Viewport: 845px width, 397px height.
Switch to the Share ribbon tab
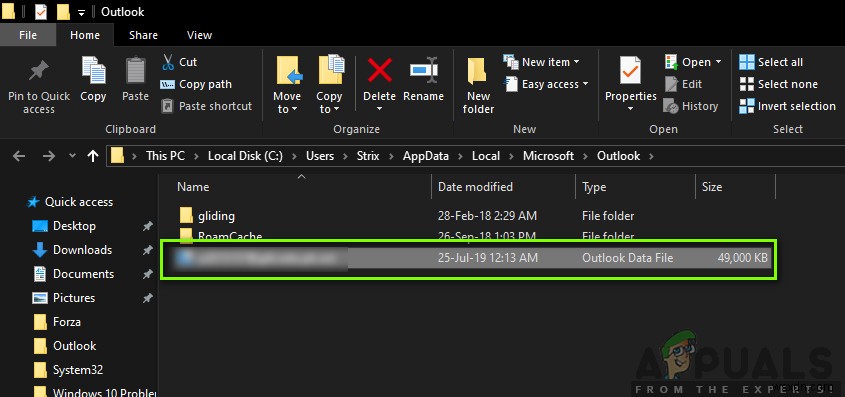click(x=143, y=35)
